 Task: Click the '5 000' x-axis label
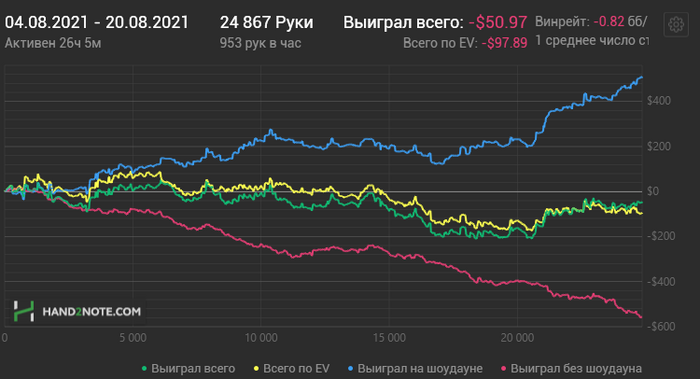[x=133, y=338]
